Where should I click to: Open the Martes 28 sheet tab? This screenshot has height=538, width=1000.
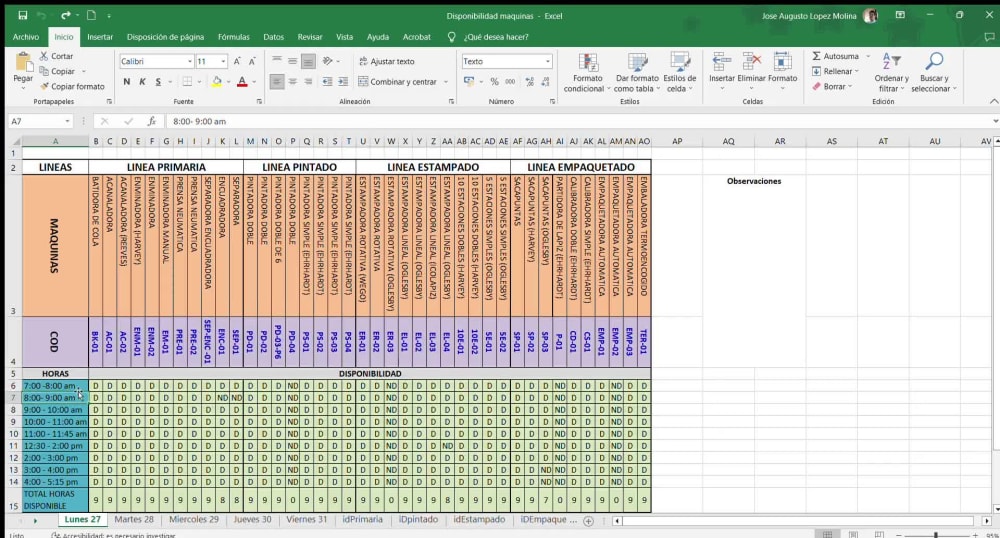tap(134, 520)
